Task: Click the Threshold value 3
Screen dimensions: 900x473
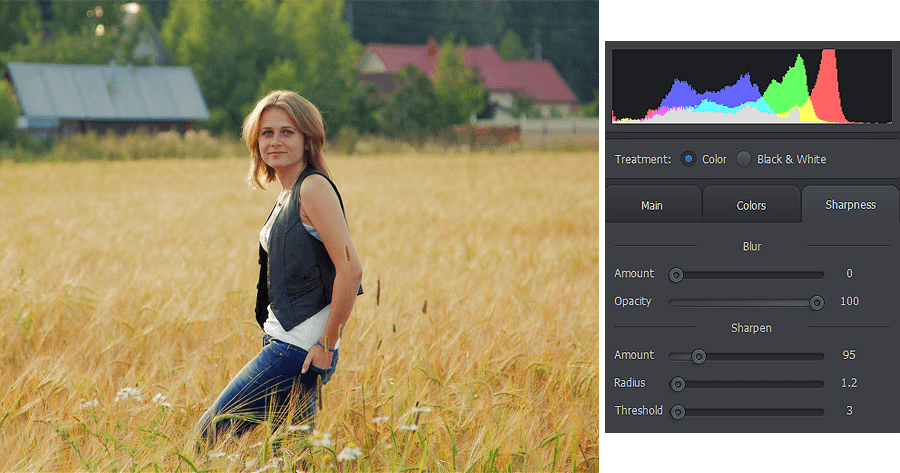Action: [x=849, y=410]
